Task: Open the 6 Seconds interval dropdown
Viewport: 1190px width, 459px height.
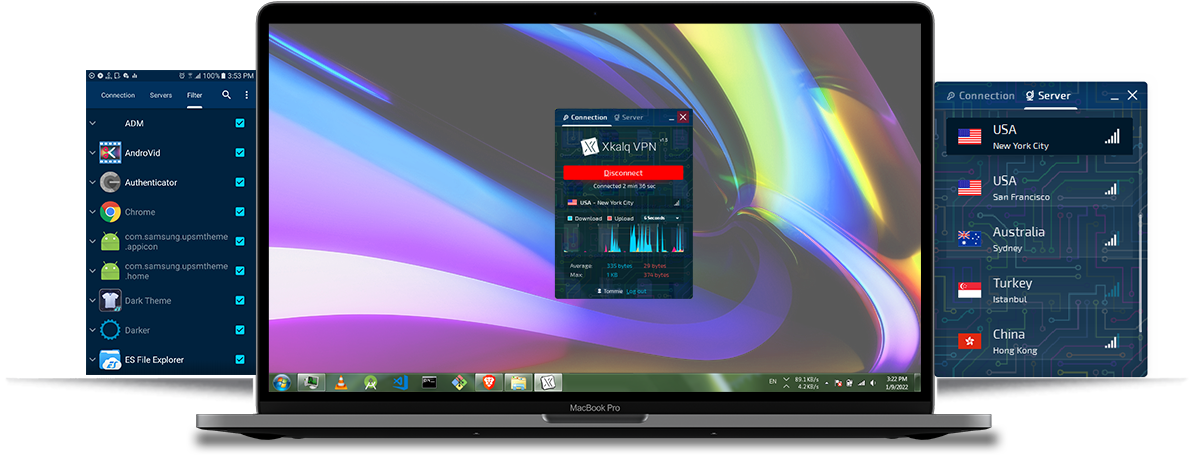Action: [x=661, y=218]
